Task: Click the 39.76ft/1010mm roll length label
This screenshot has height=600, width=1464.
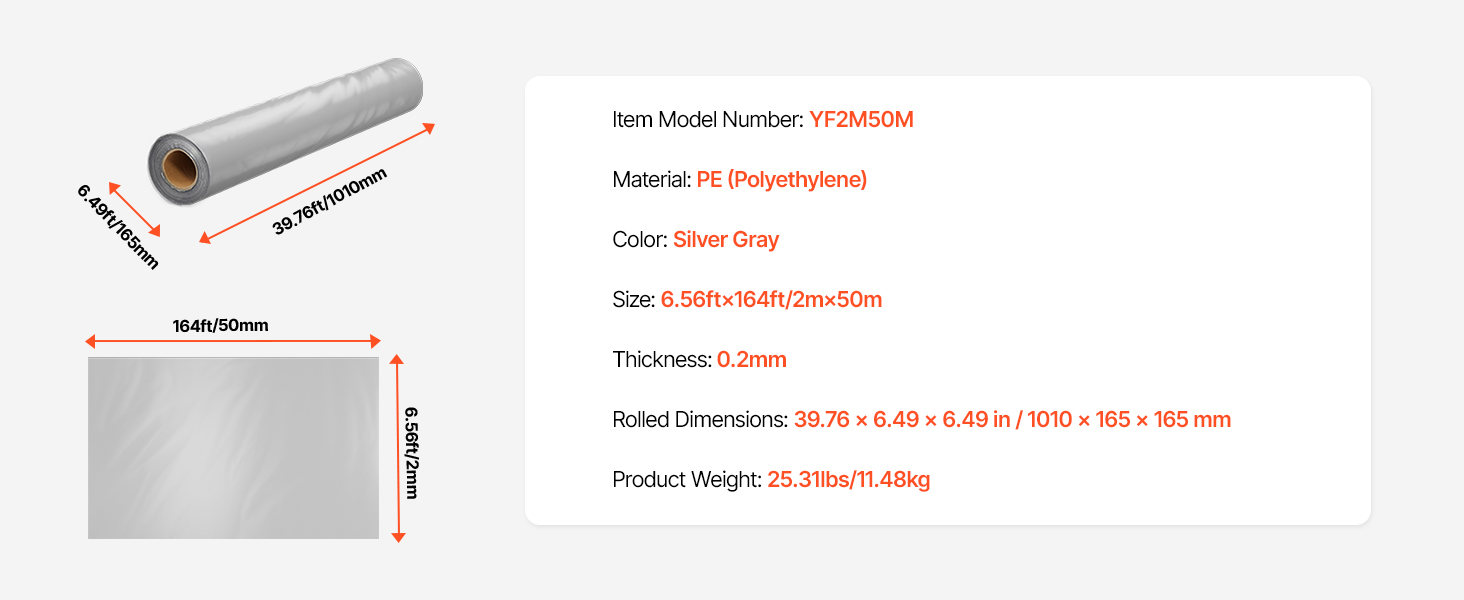Action: 329,202
